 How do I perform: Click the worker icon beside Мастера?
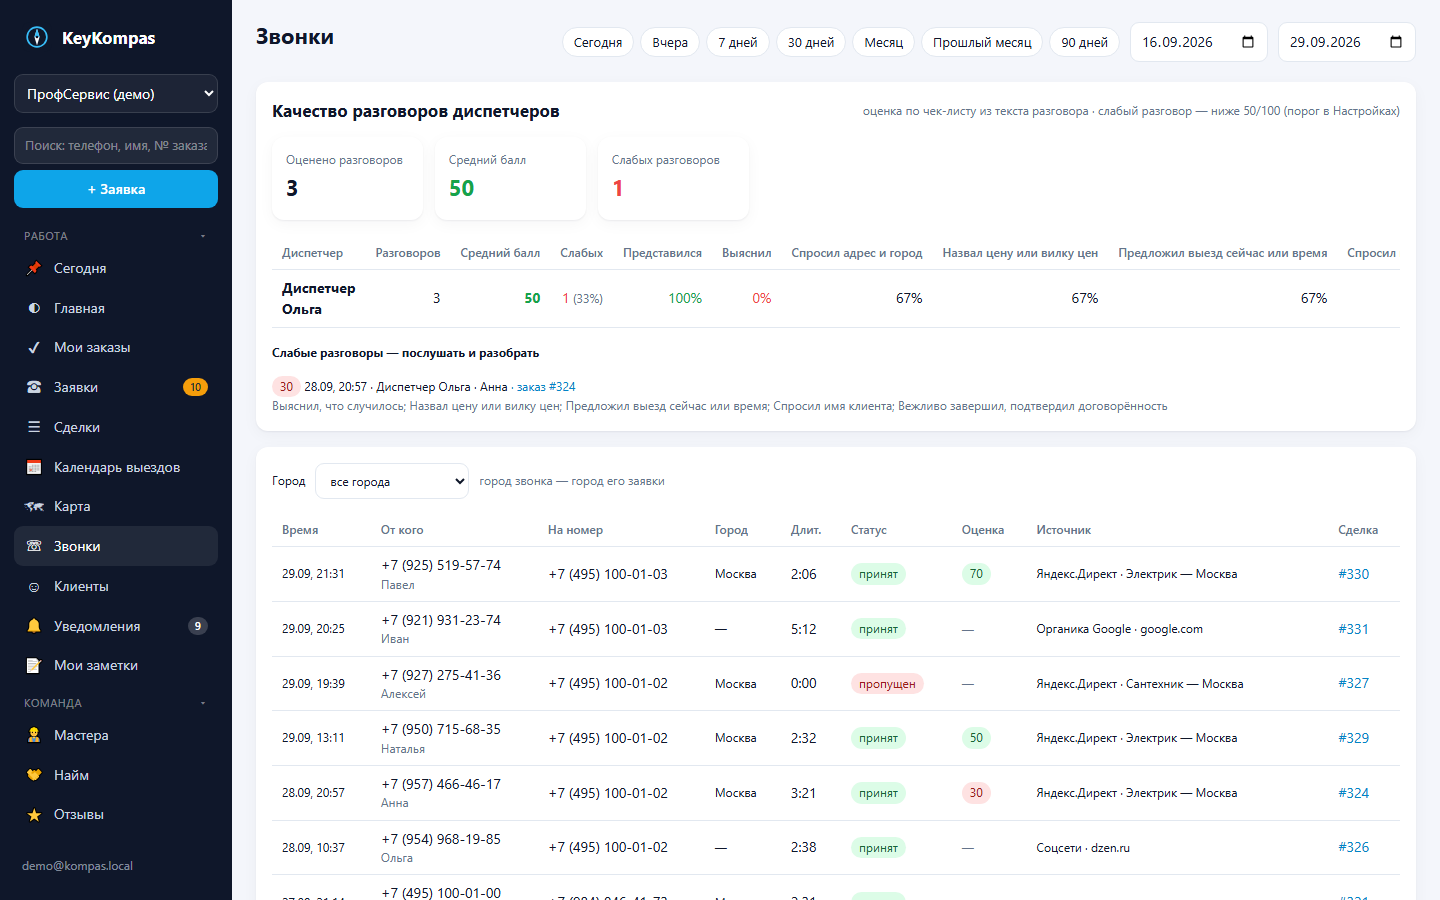click(34, 735)
